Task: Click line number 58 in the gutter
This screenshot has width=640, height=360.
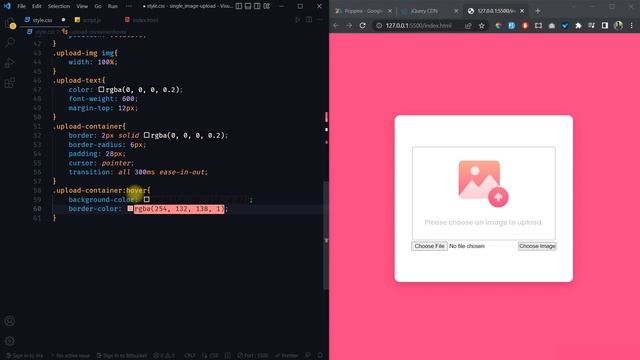Action: [38, 191]
